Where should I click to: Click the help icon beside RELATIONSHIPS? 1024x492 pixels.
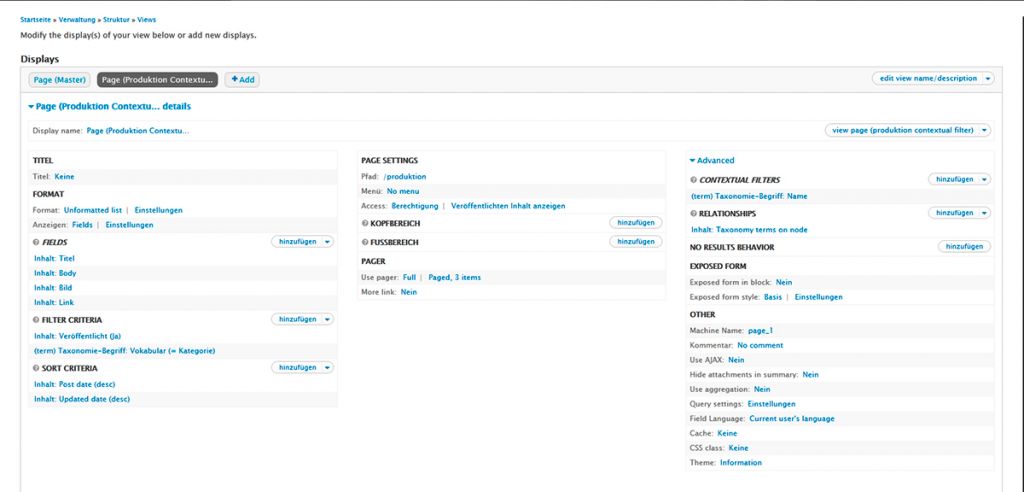693,214
